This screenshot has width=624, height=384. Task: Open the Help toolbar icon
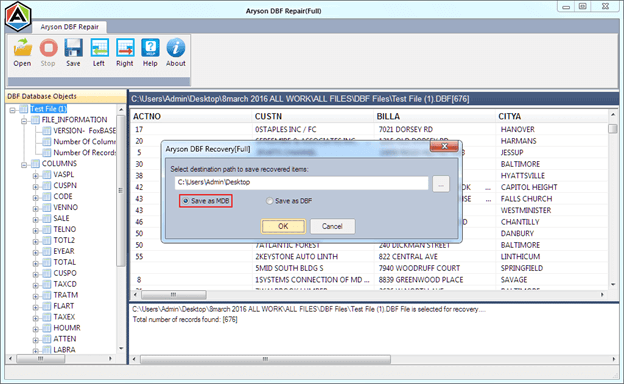[150, 48]
